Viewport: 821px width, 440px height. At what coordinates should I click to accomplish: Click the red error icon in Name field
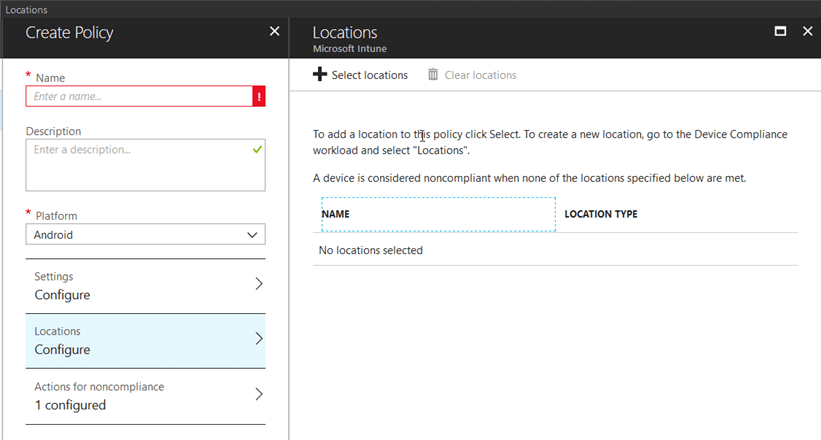click(x=259, y=96)
